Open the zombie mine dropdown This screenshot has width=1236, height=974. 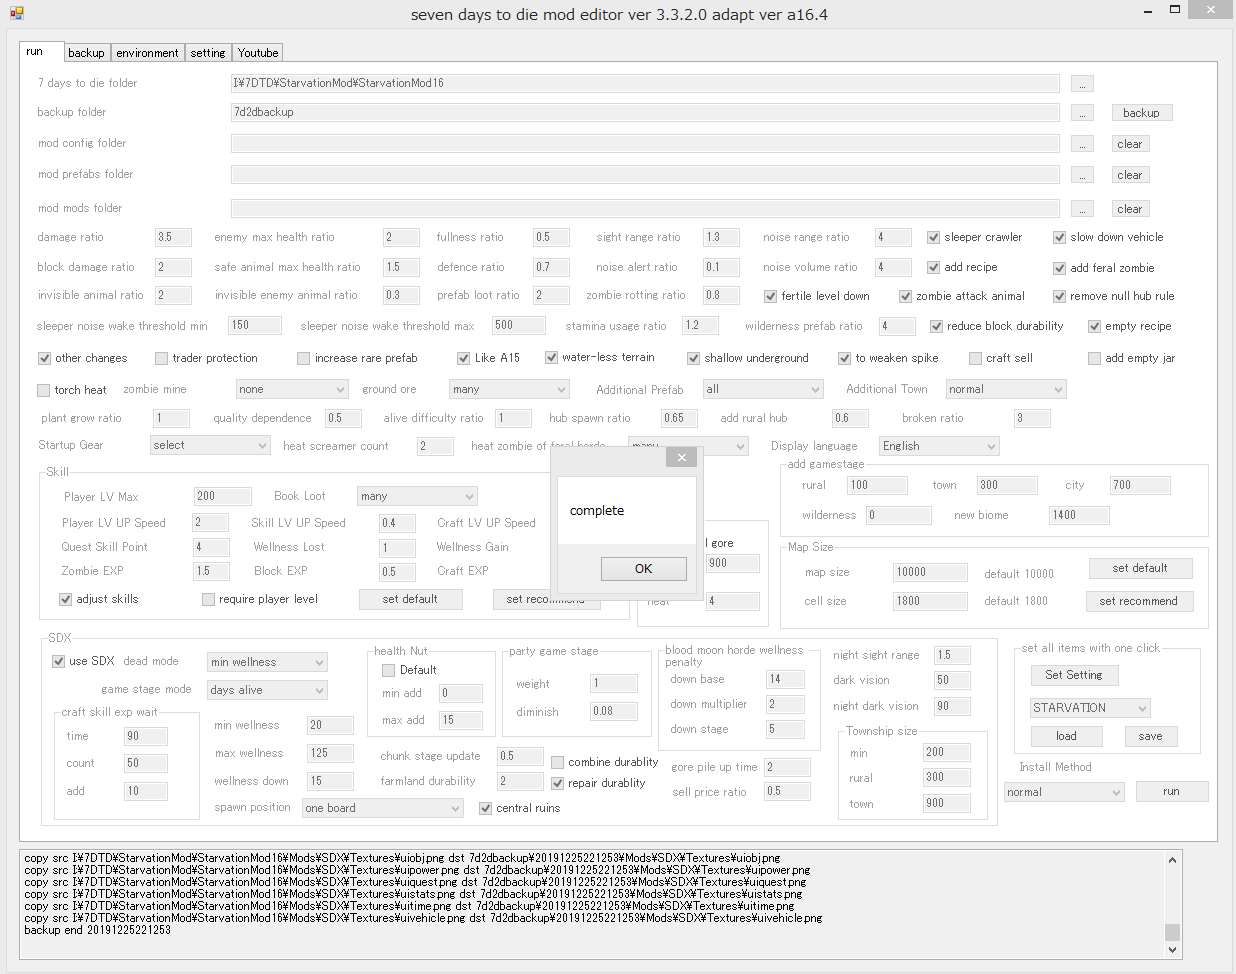pyautogui.click(x=292, y=389)
